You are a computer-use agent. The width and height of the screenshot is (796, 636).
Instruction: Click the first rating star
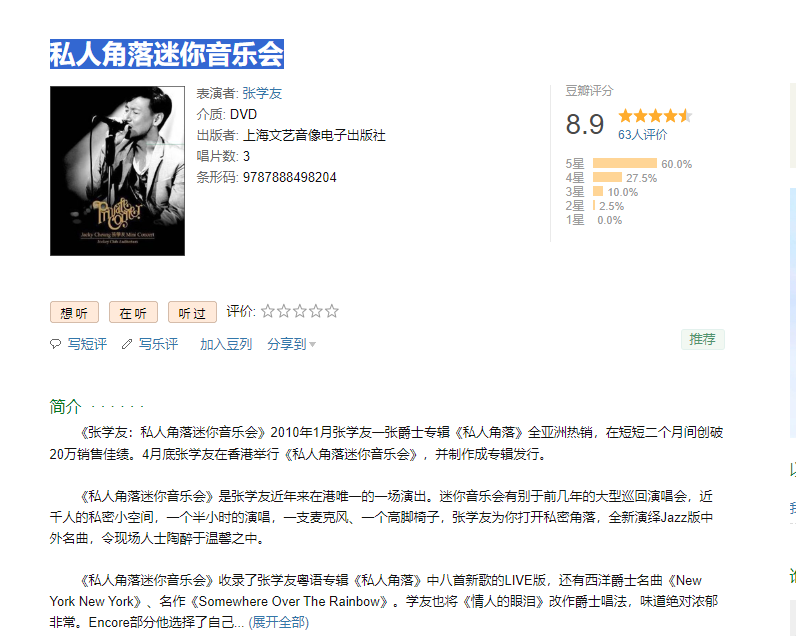[268, 311]
